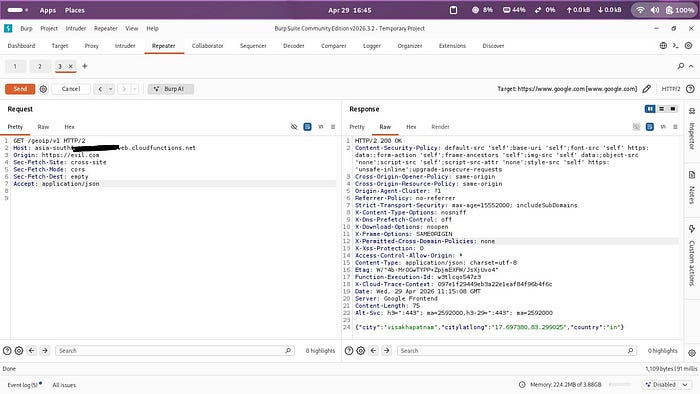Click the Wi-Fi network icon
The height and width of the screenshot is (394, 700).
tap(640, 10)
